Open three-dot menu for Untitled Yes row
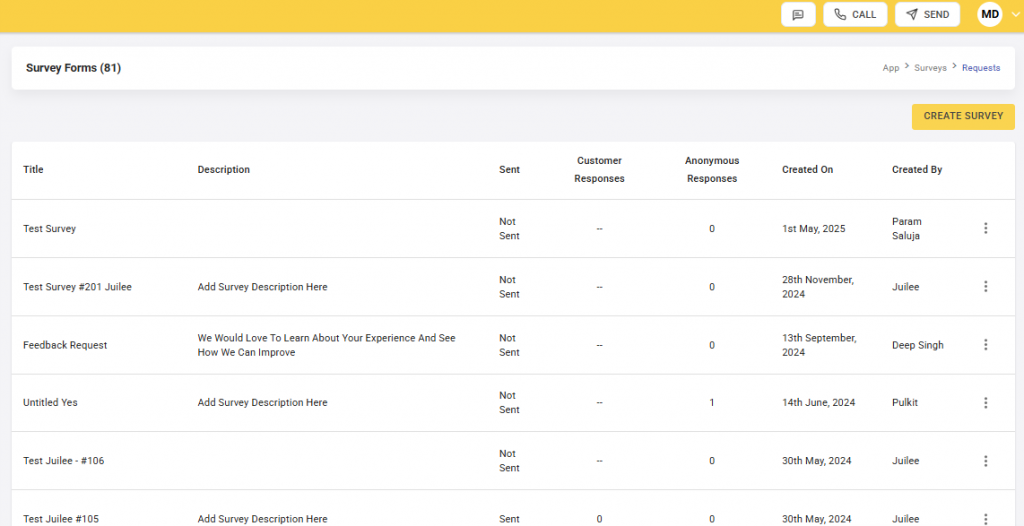 [x=985, y=403]
